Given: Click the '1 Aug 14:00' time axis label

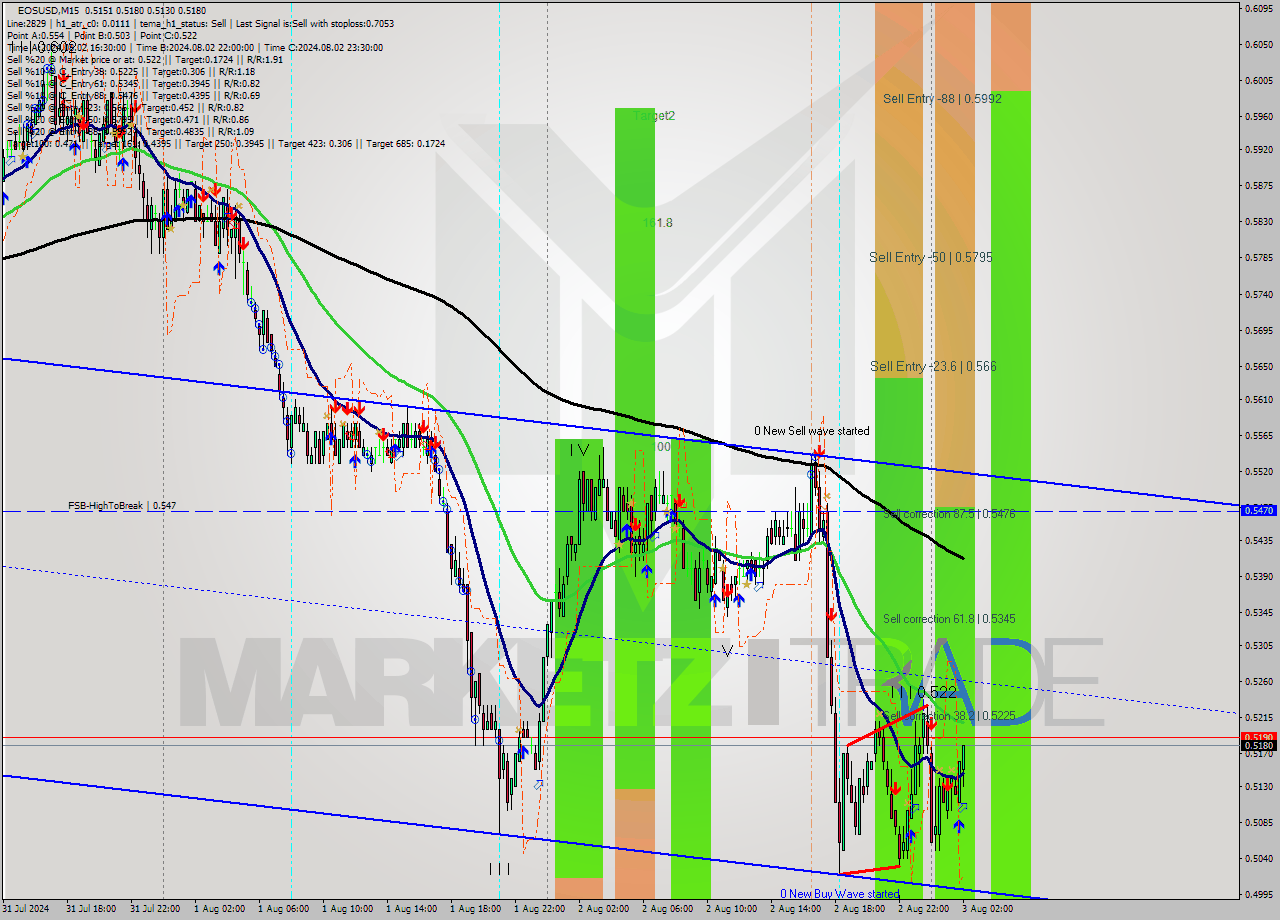Looking at the screenshot, I should (413, 909).
